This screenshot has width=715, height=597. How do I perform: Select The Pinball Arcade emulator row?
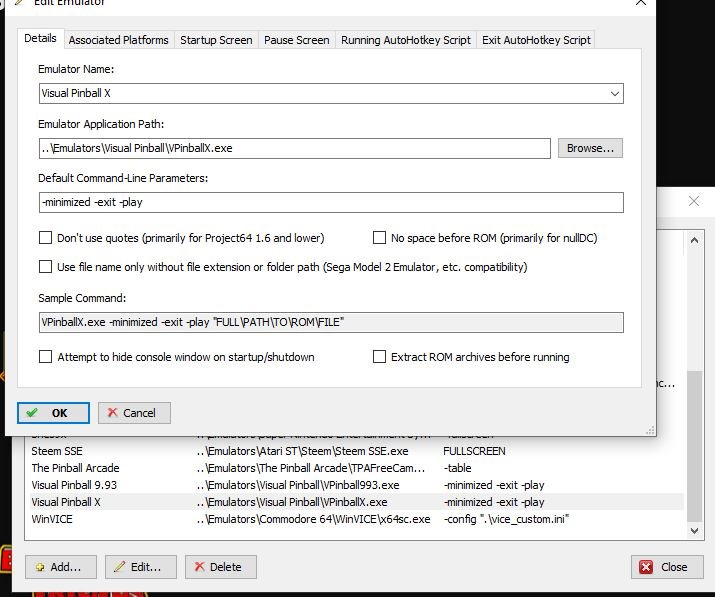coord(357,468)
